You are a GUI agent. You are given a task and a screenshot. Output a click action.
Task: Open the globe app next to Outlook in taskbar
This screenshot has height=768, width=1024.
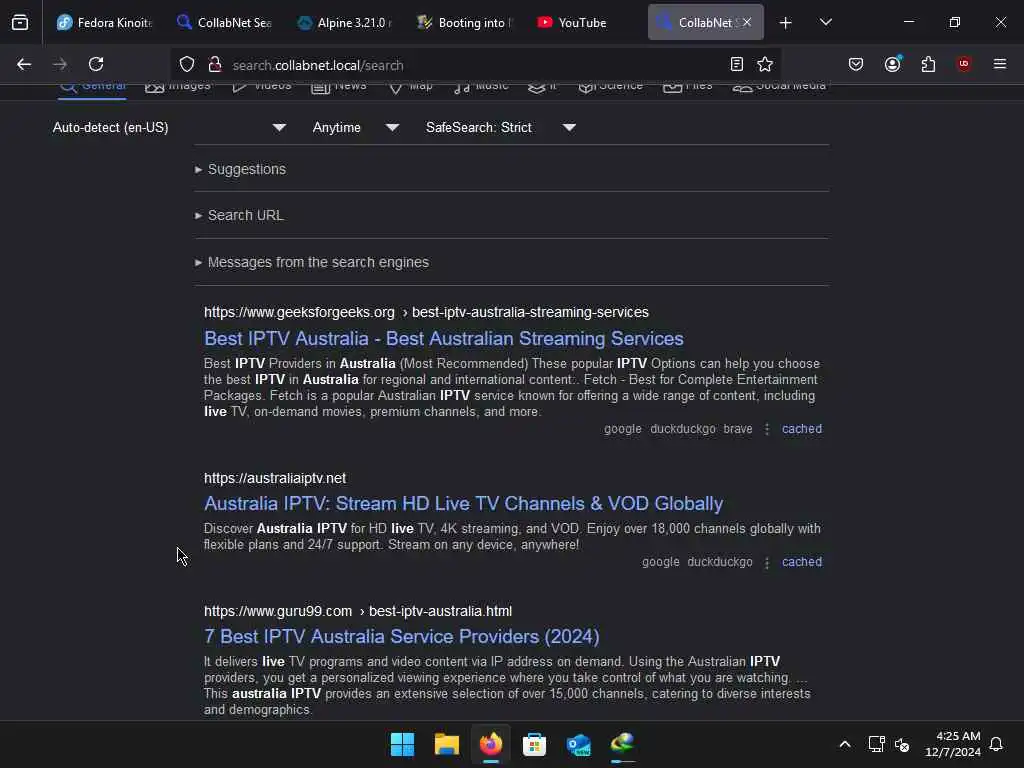[x=622, y=744]
